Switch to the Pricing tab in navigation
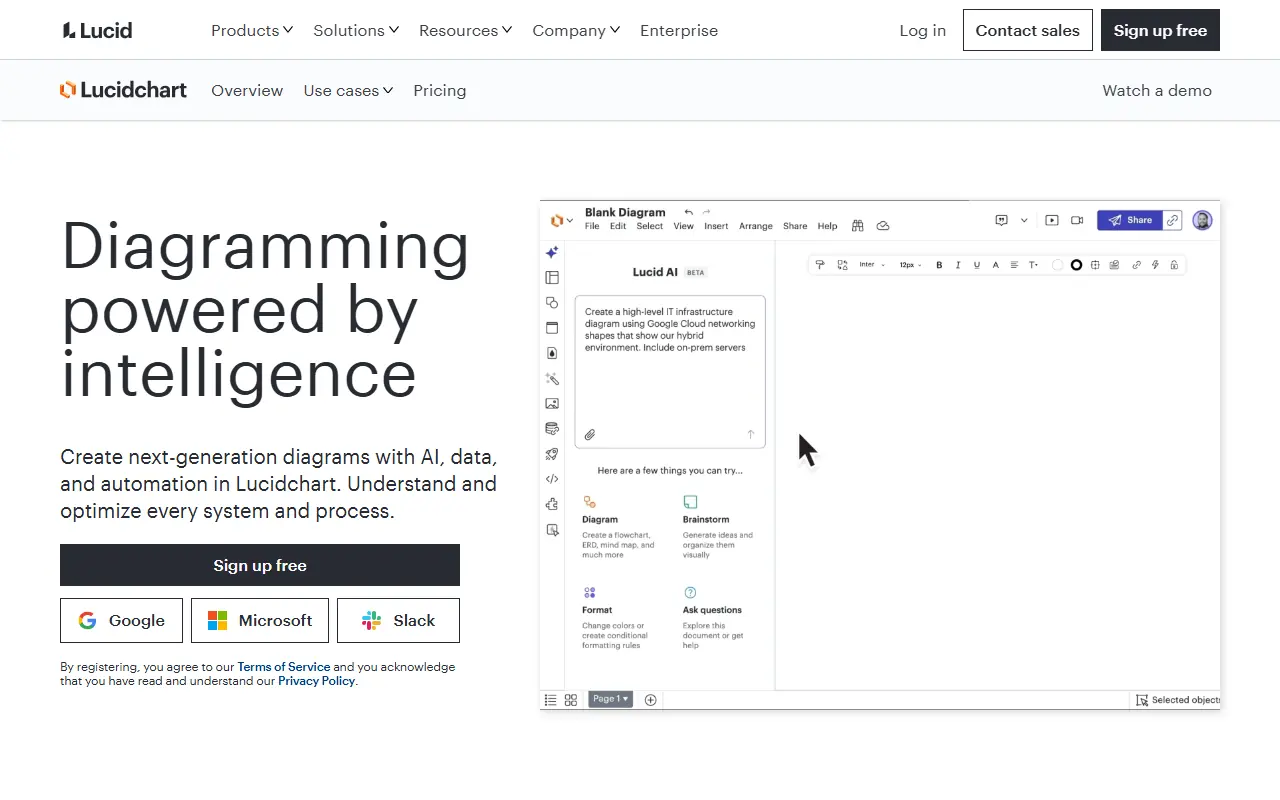Screen dimensions: 1280x800 (440, 90)
